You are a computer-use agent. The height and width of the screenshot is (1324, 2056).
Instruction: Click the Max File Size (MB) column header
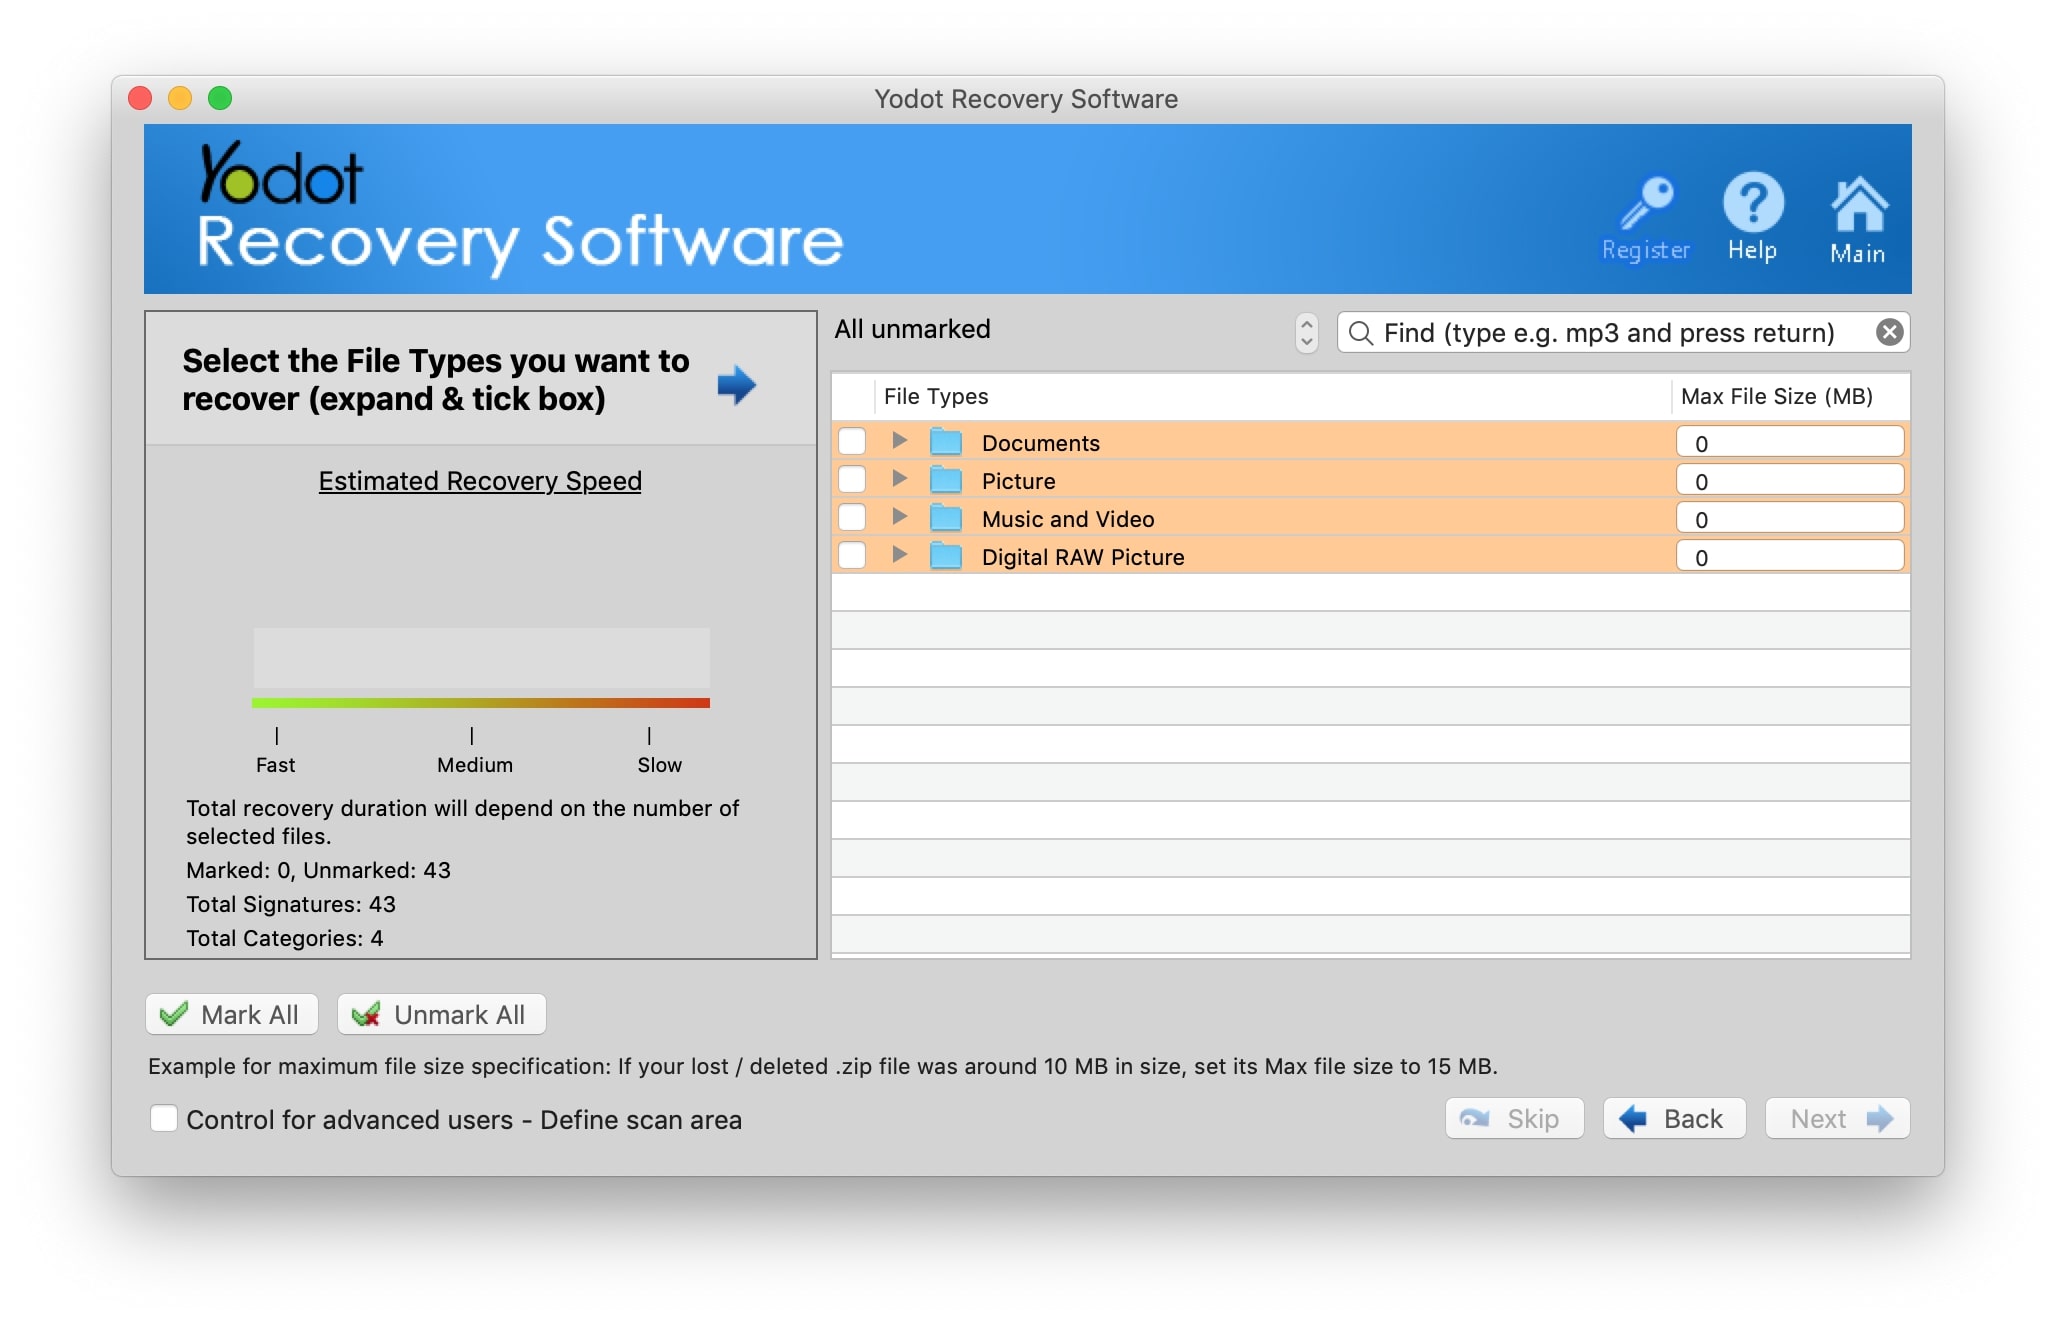(x=1776, y=396)
